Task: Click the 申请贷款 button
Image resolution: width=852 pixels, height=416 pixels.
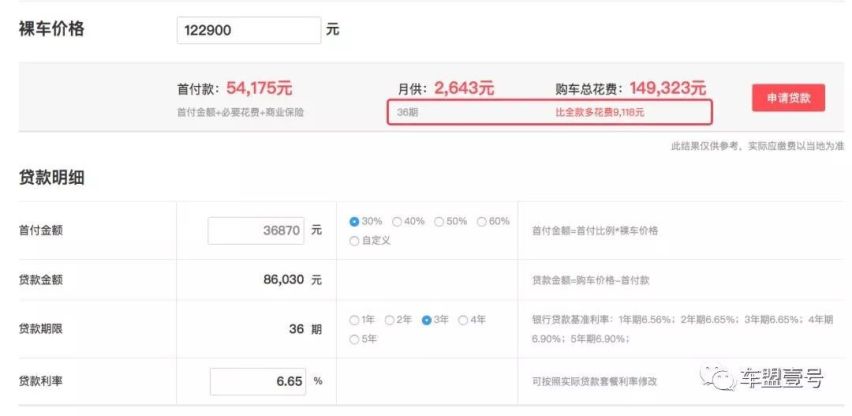Action: click(x=788, y=98)
